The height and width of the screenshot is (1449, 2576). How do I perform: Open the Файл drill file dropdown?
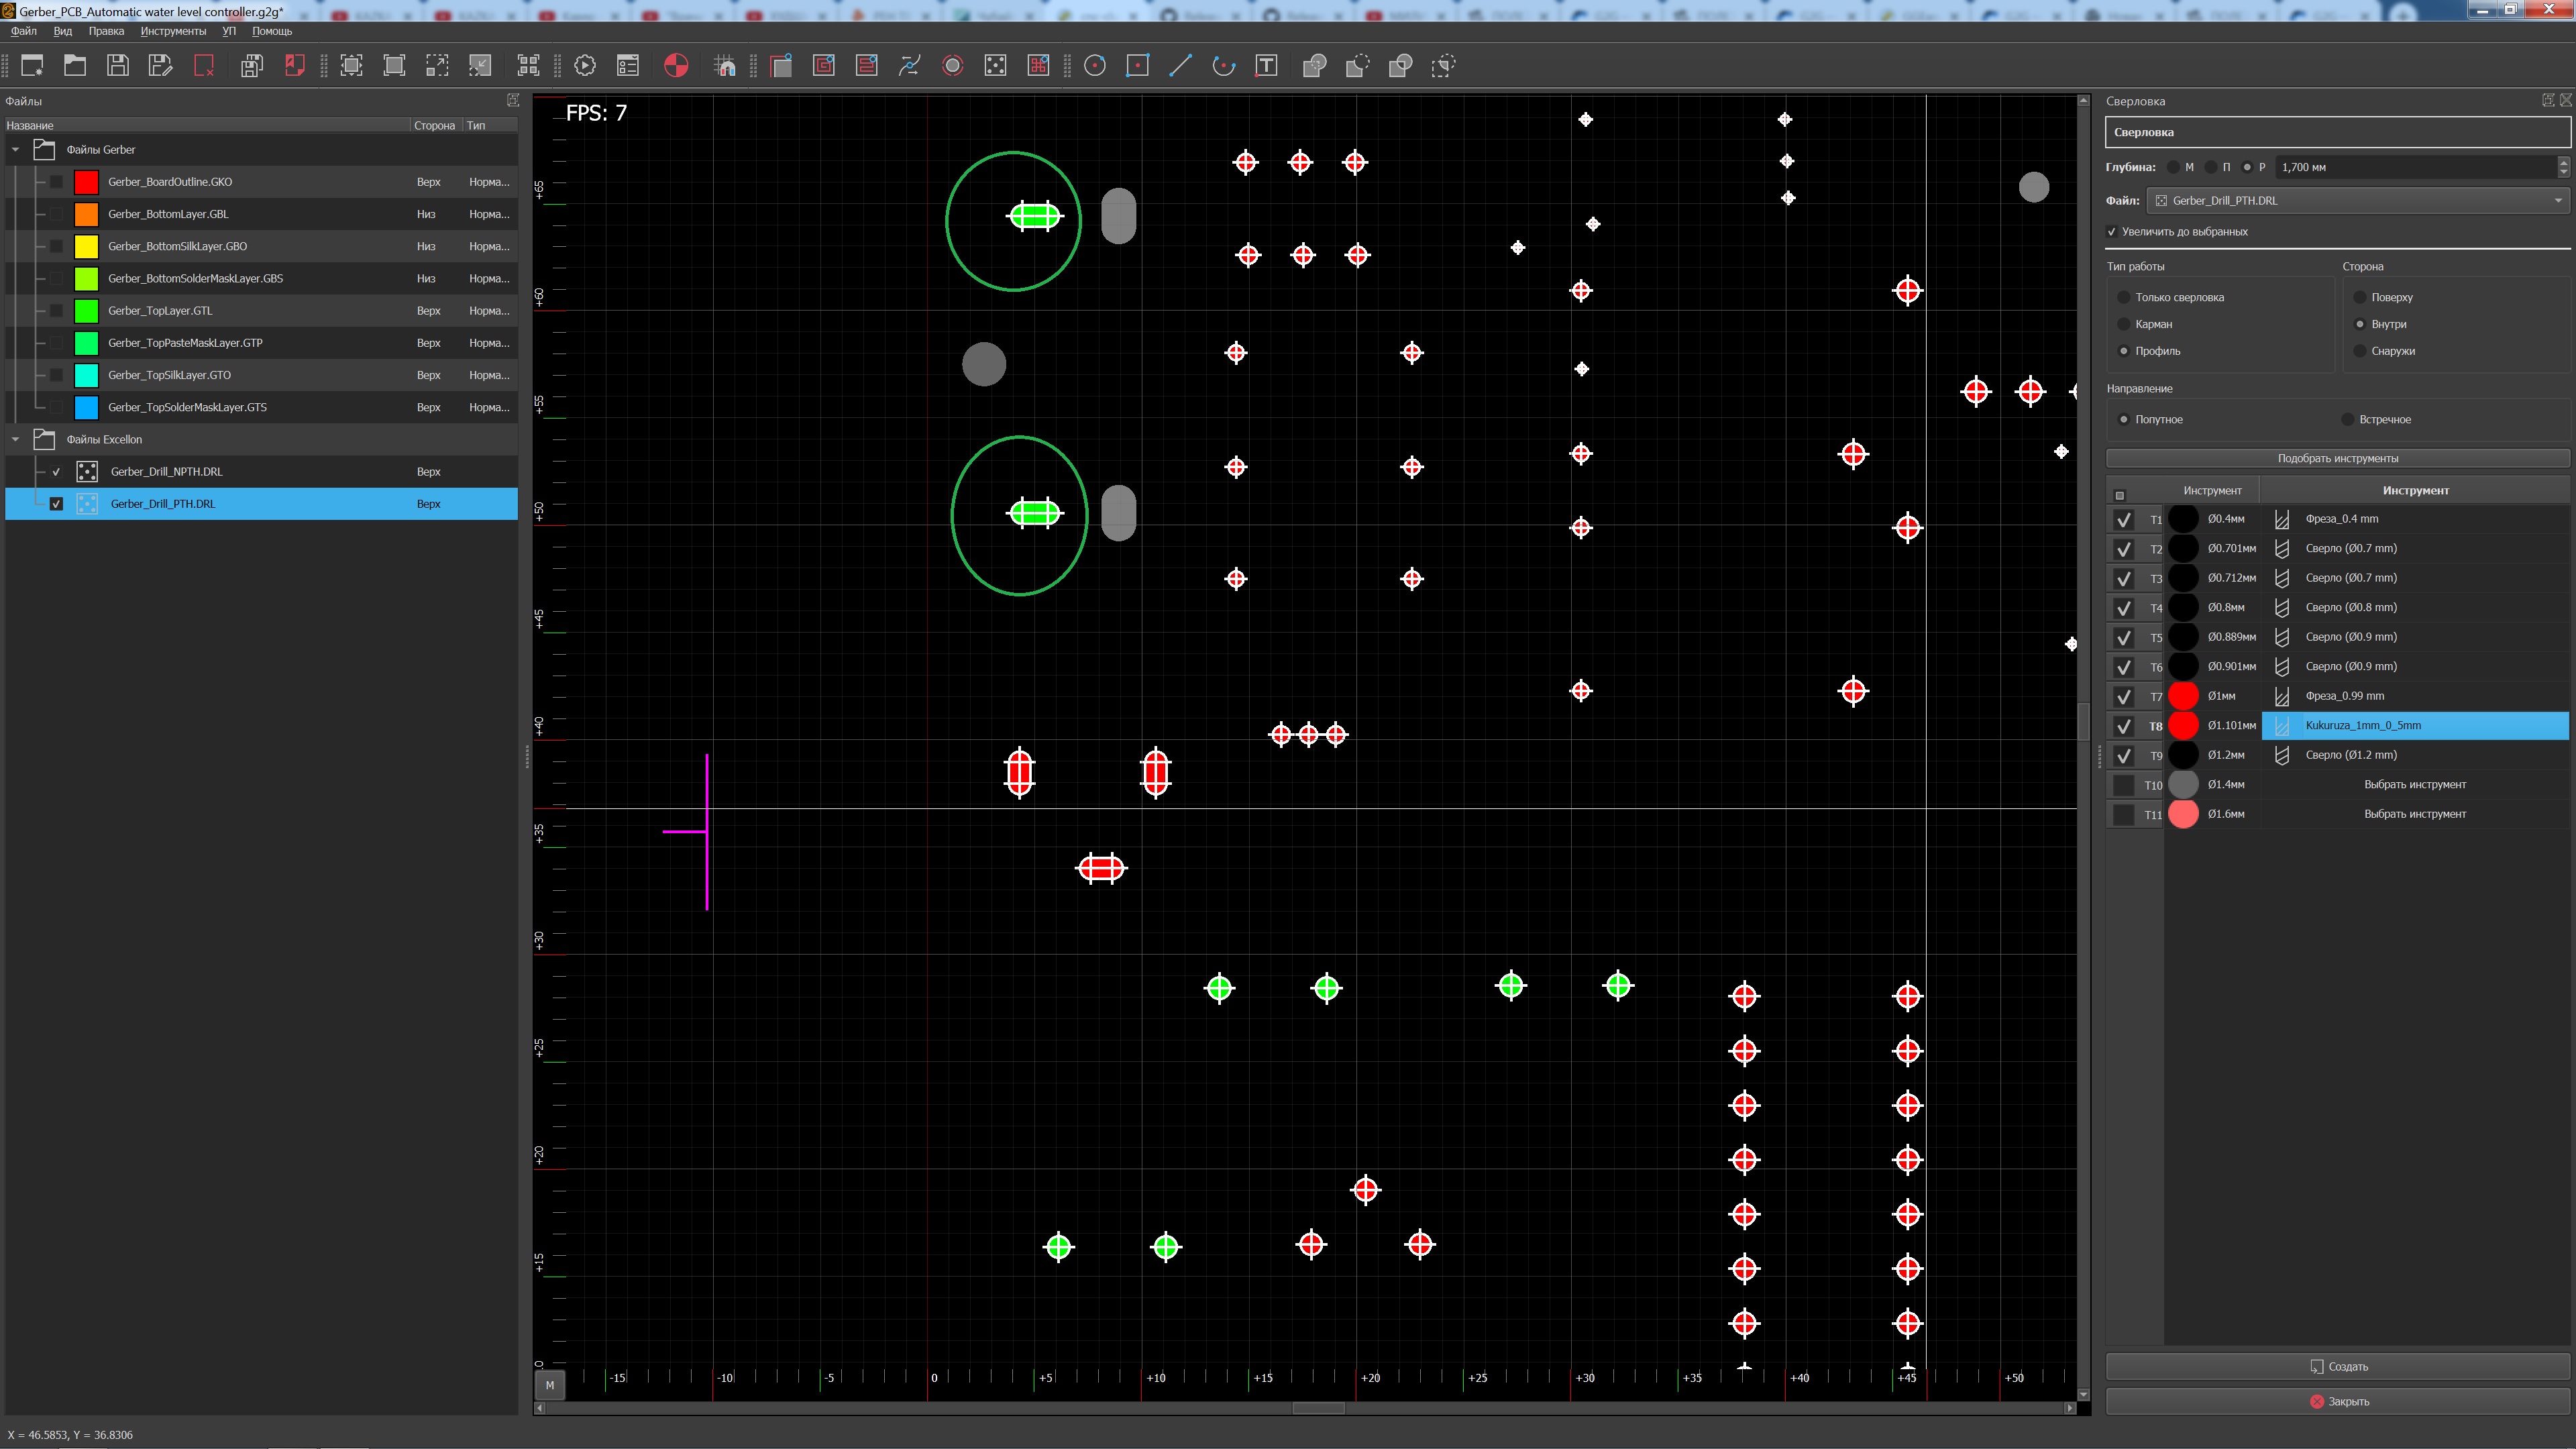pos(2356,201)
